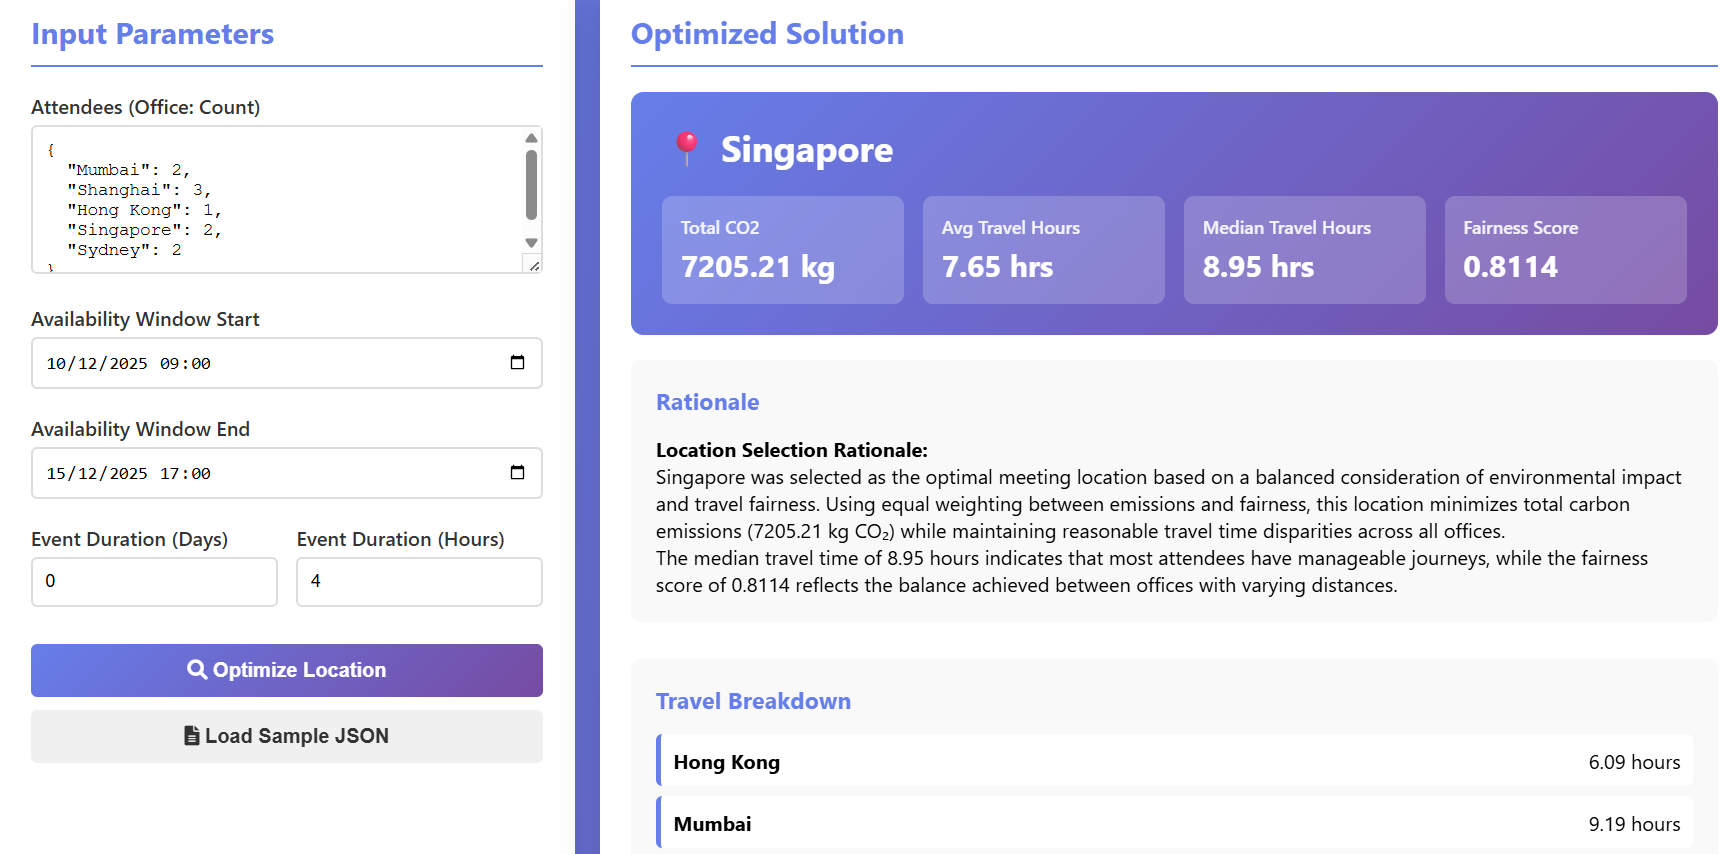Focus the Availability Window Start field
This screenshot has width=1724, height=854.
click(x=287, y=363)
